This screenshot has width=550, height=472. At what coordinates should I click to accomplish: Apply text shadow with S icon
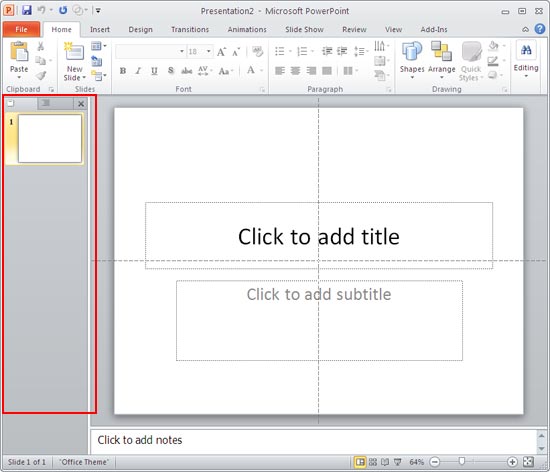click(170, 71)
